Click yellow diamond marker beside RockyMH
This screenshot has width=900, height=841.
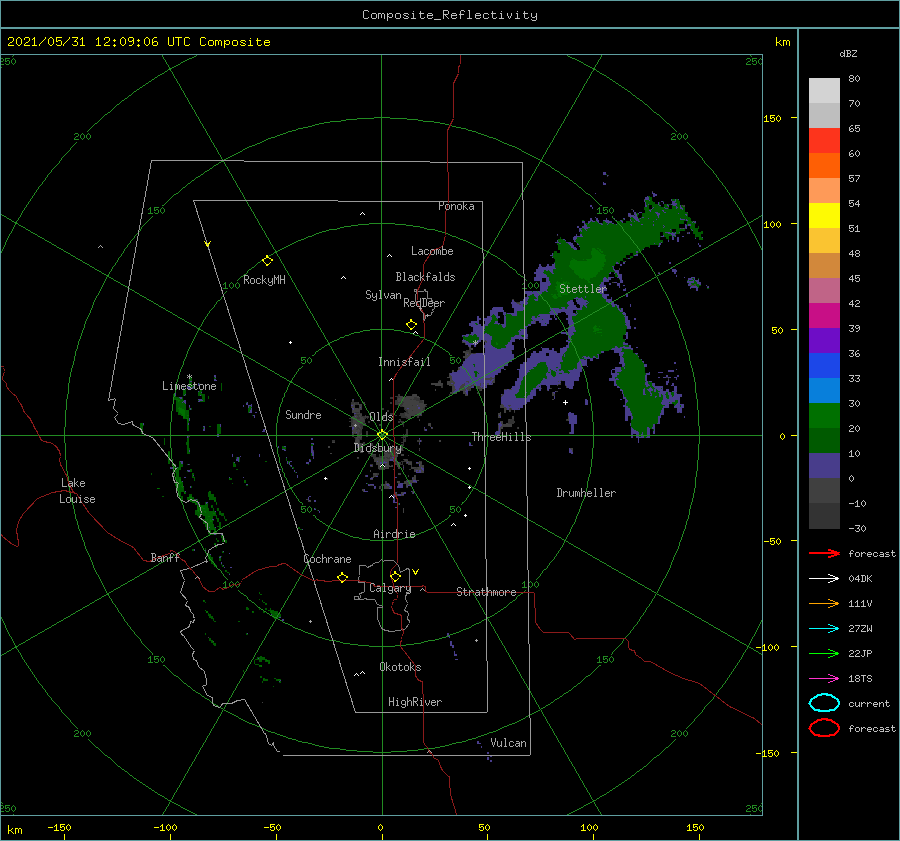(267, 261)
